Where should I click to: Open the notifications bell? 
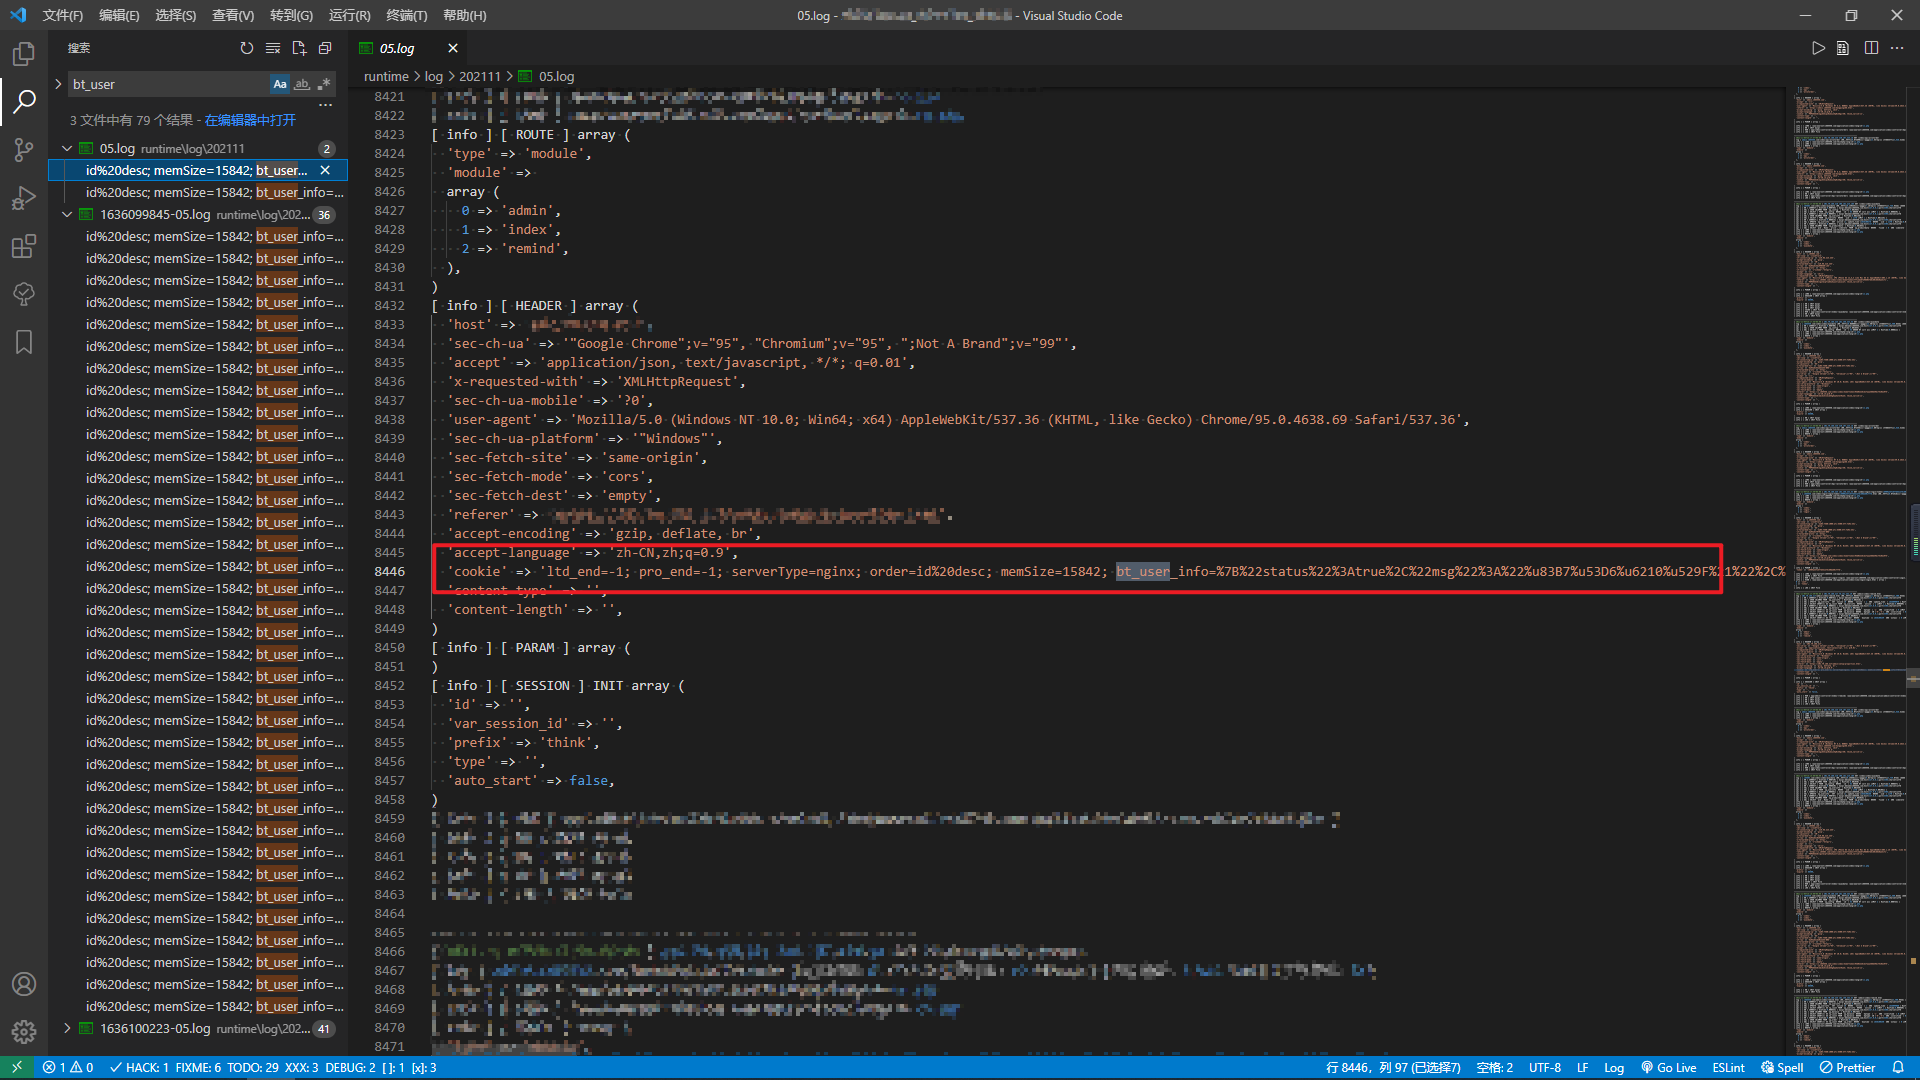pos(1898,1067)
